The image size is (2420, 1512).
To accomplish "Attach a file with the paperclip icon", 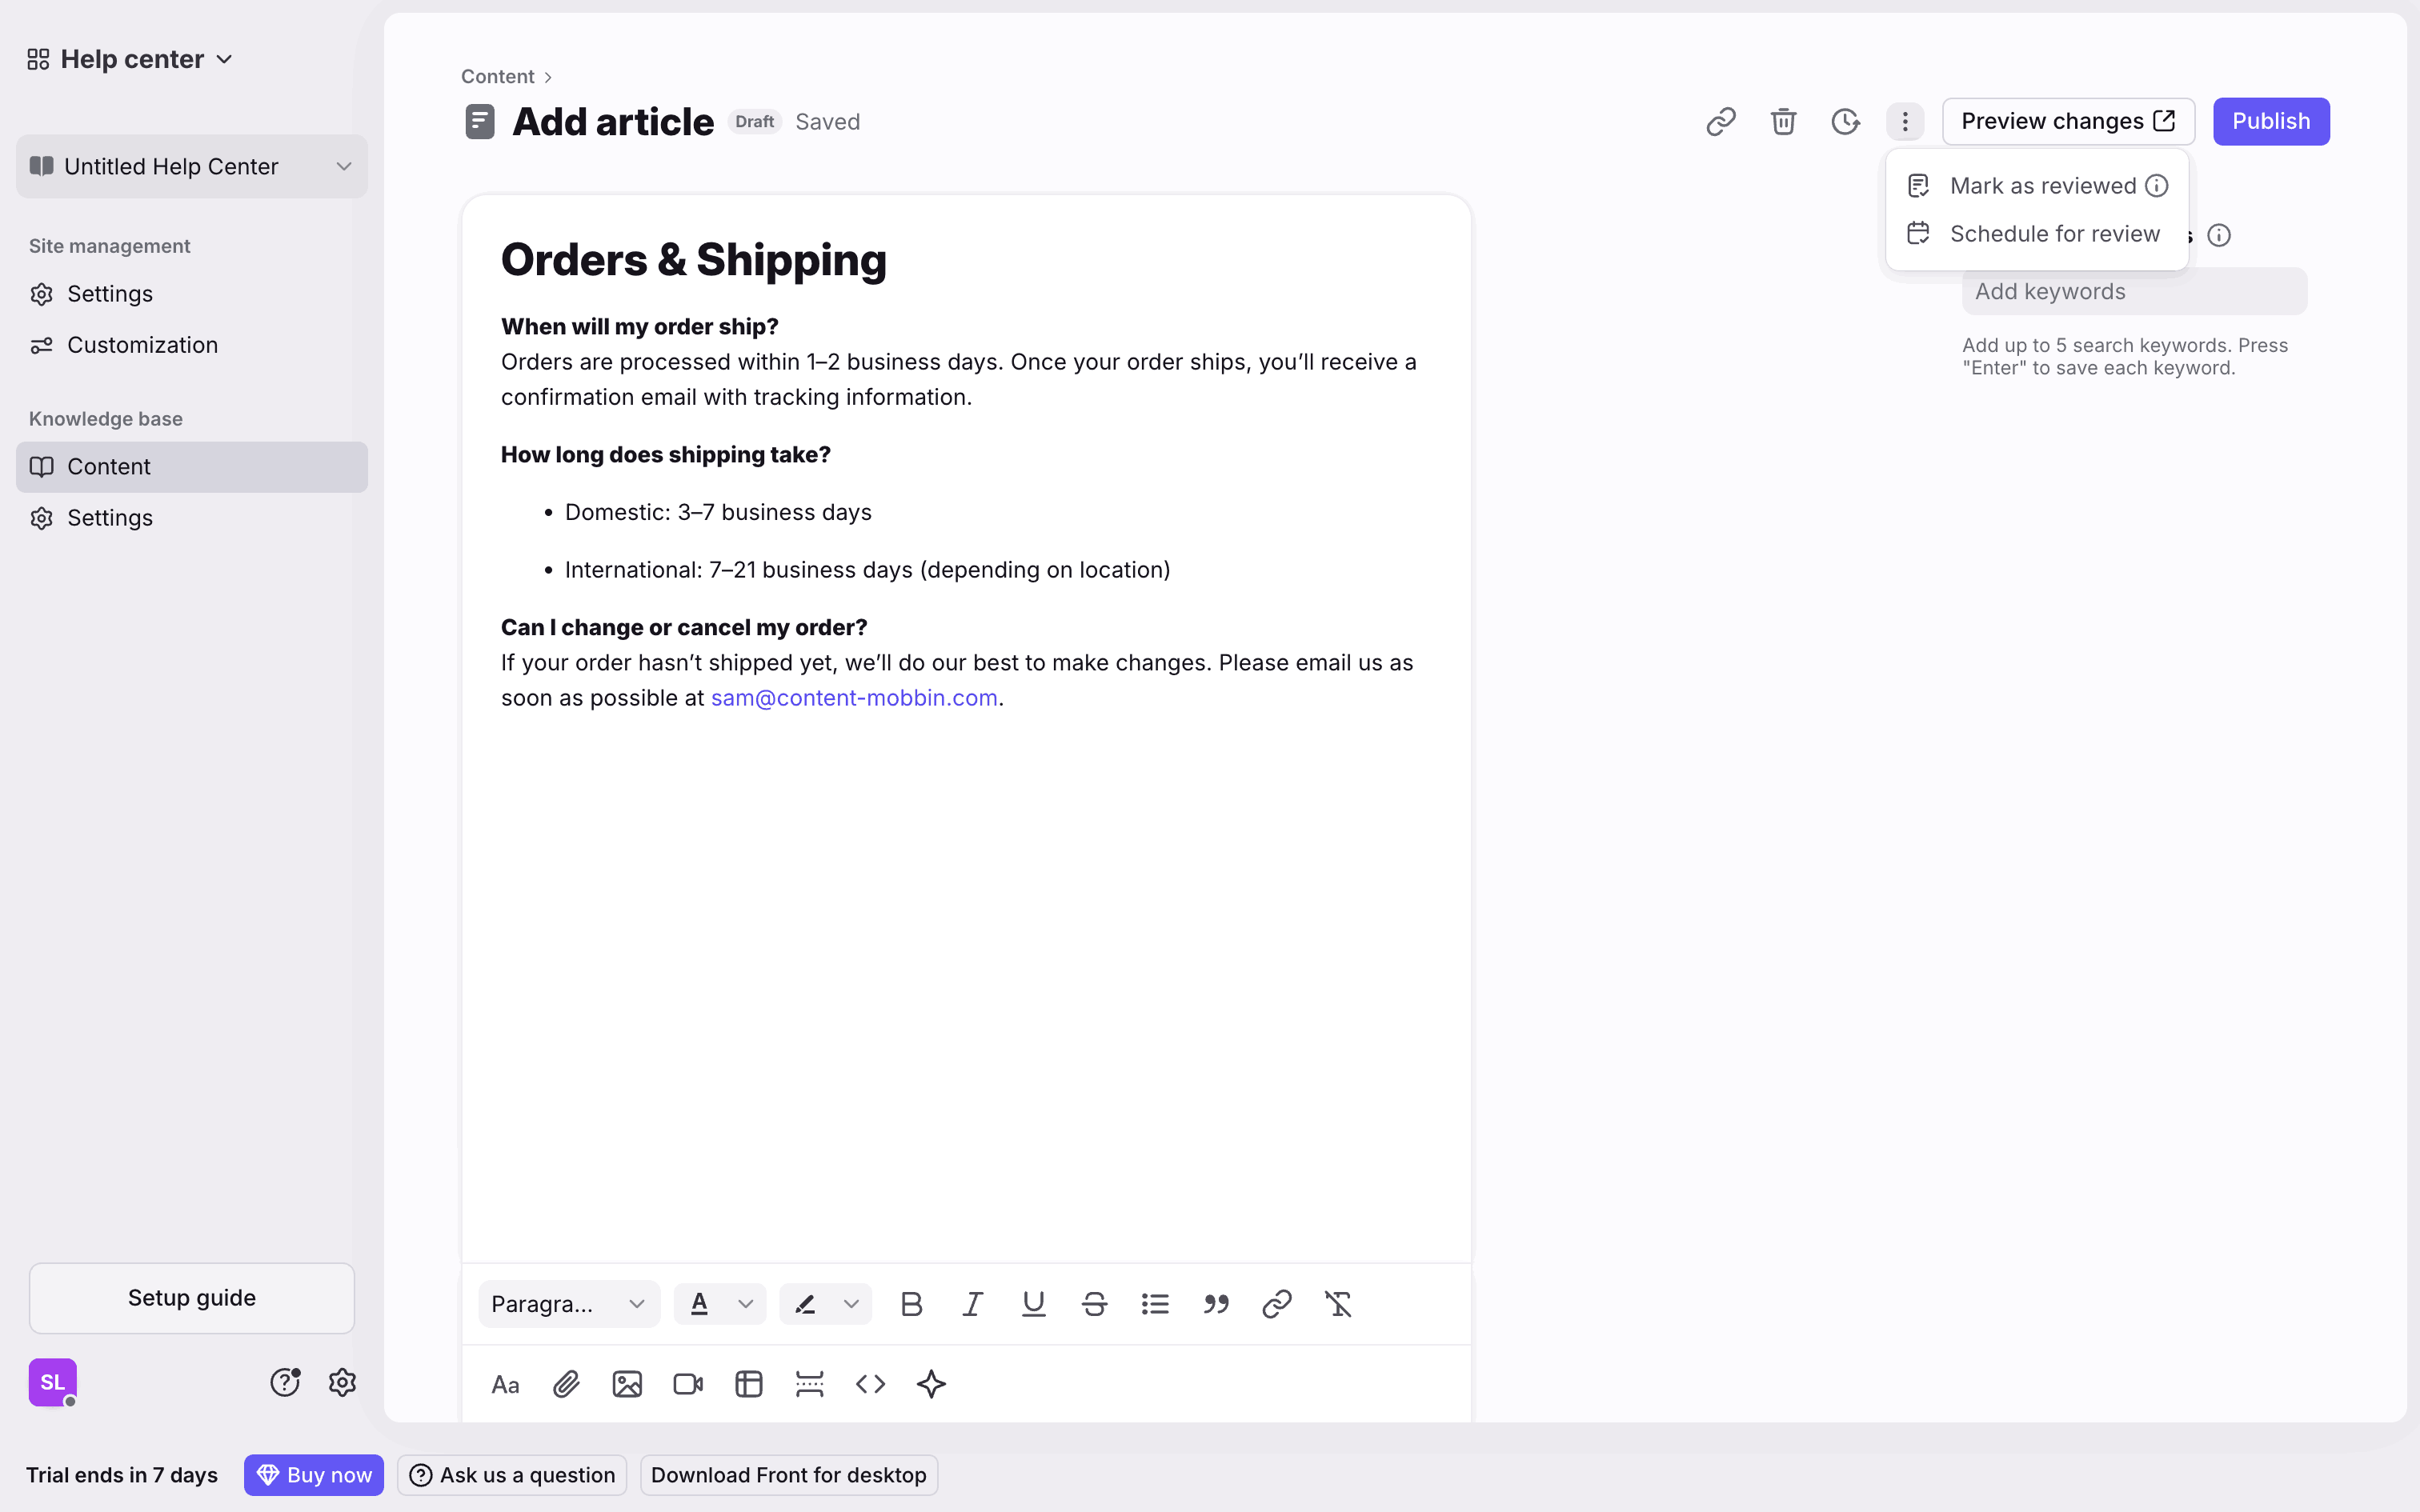I will coord(566,1384).
